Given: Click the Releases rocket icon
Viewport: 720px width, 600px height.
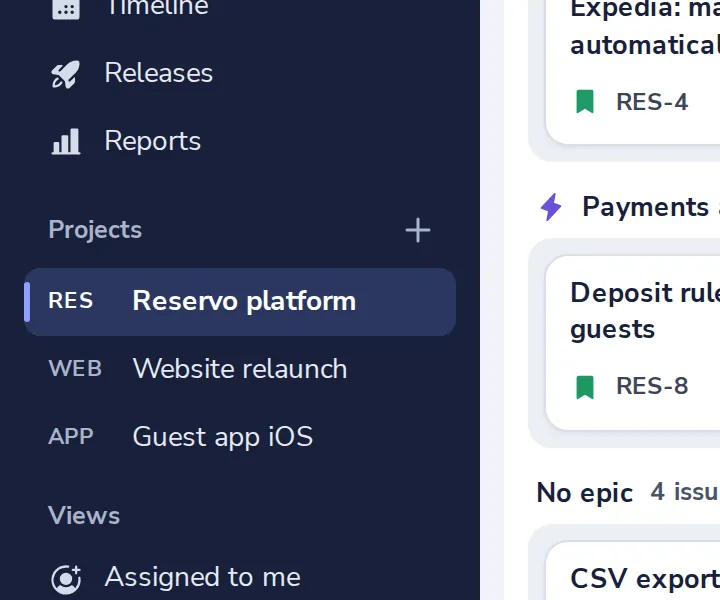Looking at the screenshot, I should click(65, 74).
